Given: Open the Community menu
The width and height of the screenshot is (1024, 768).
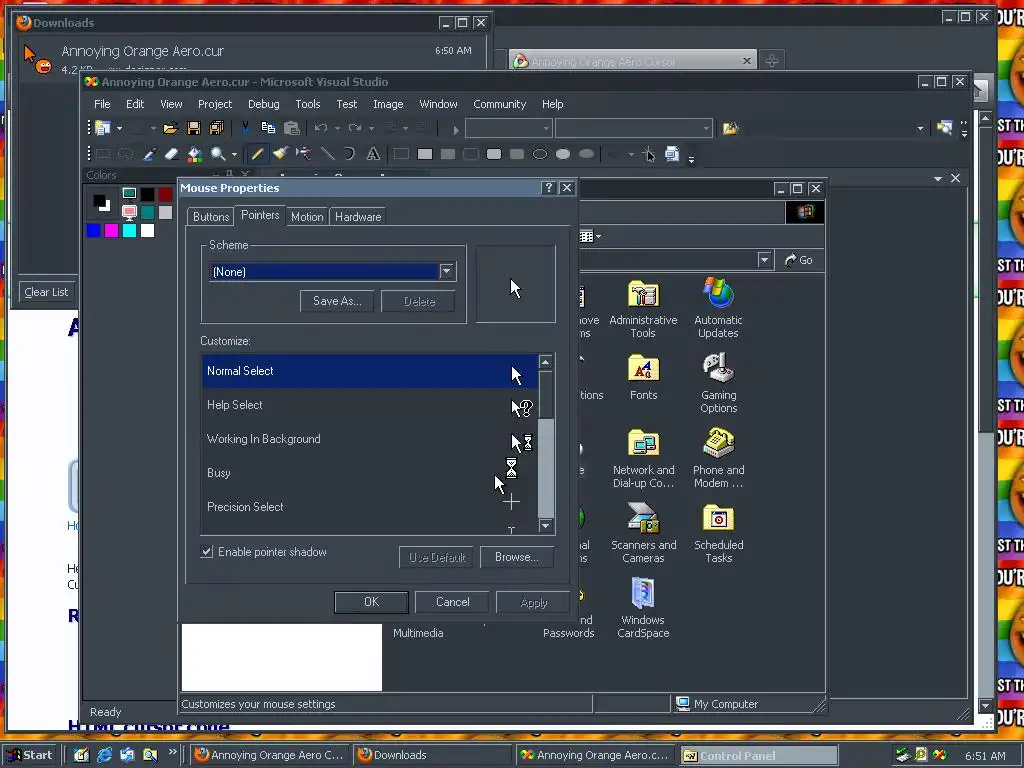Looking at the screenshot, I should [500, 104].
